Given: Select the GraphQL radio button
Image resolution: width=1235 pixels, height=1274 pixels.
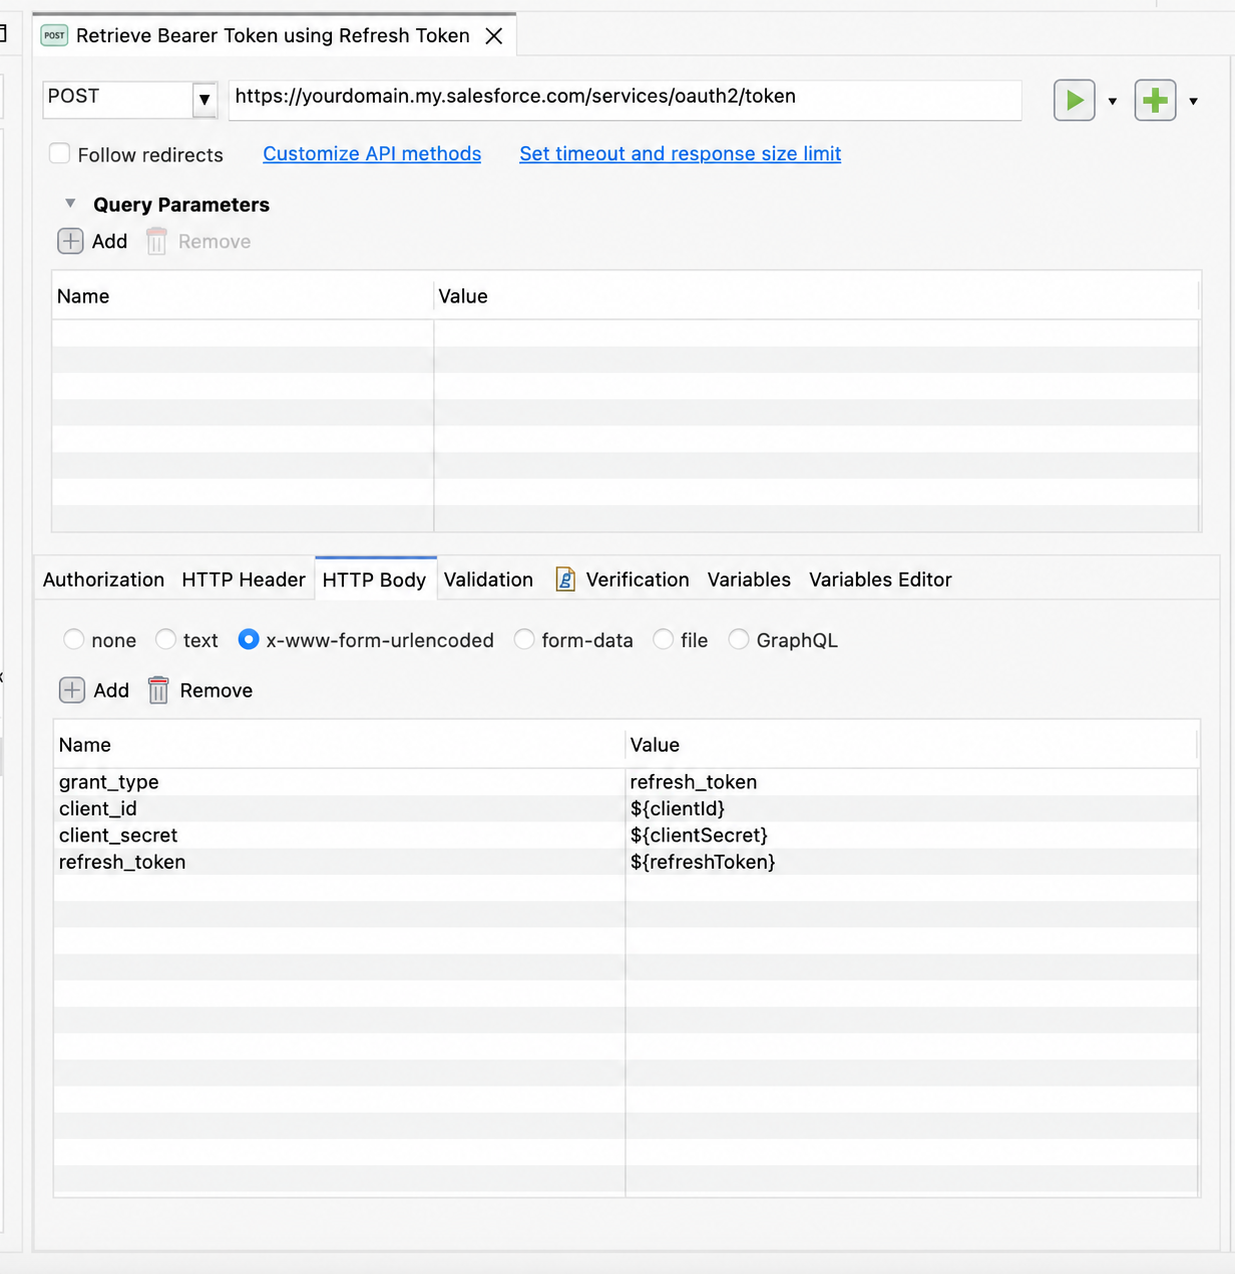Looking at the screenshot, I should point(739,640).
